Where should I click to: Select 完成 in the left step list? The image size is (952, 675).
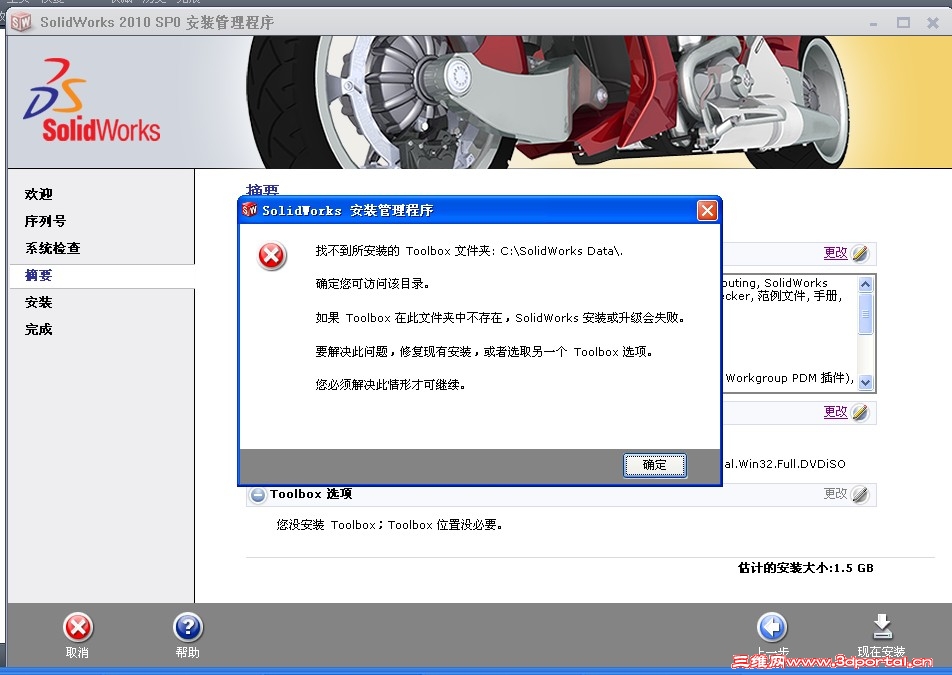[x=39, y=330]
